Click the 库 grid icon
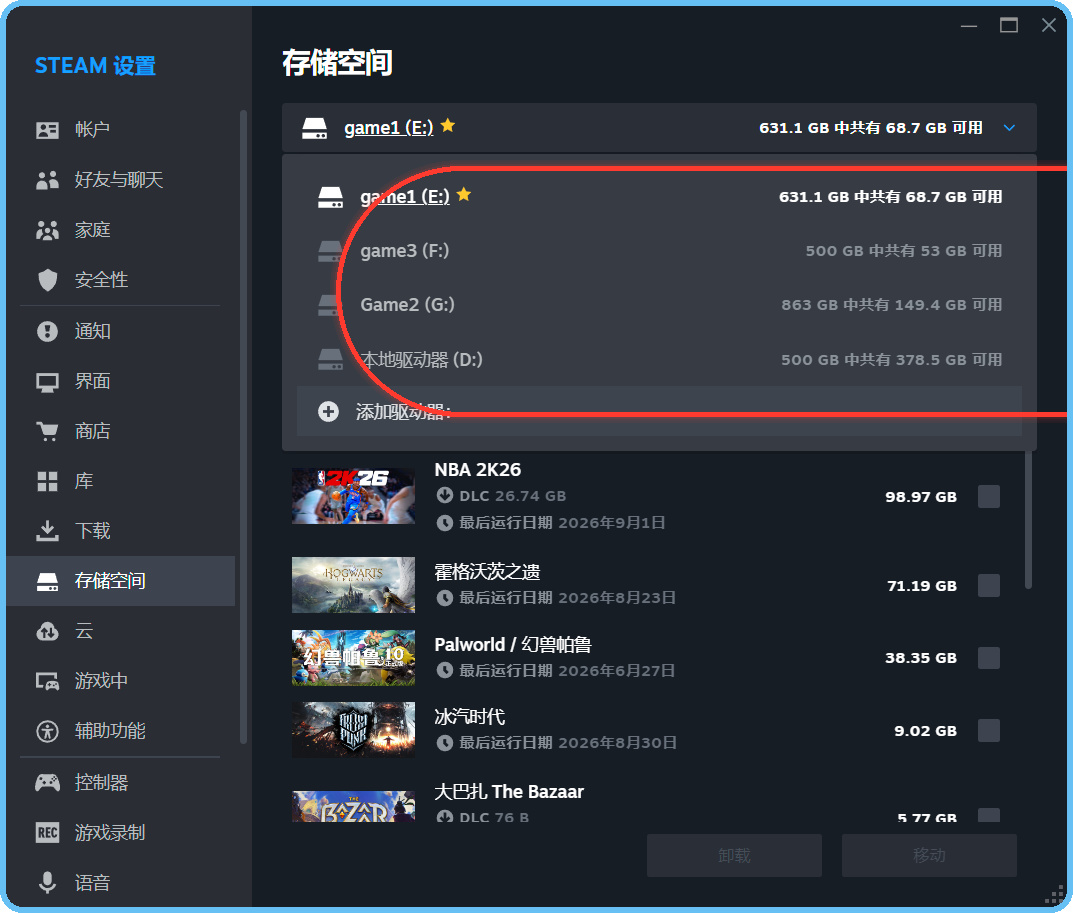Image resolution: width=1073 pixels, height=913 pixels. point(47,481)
